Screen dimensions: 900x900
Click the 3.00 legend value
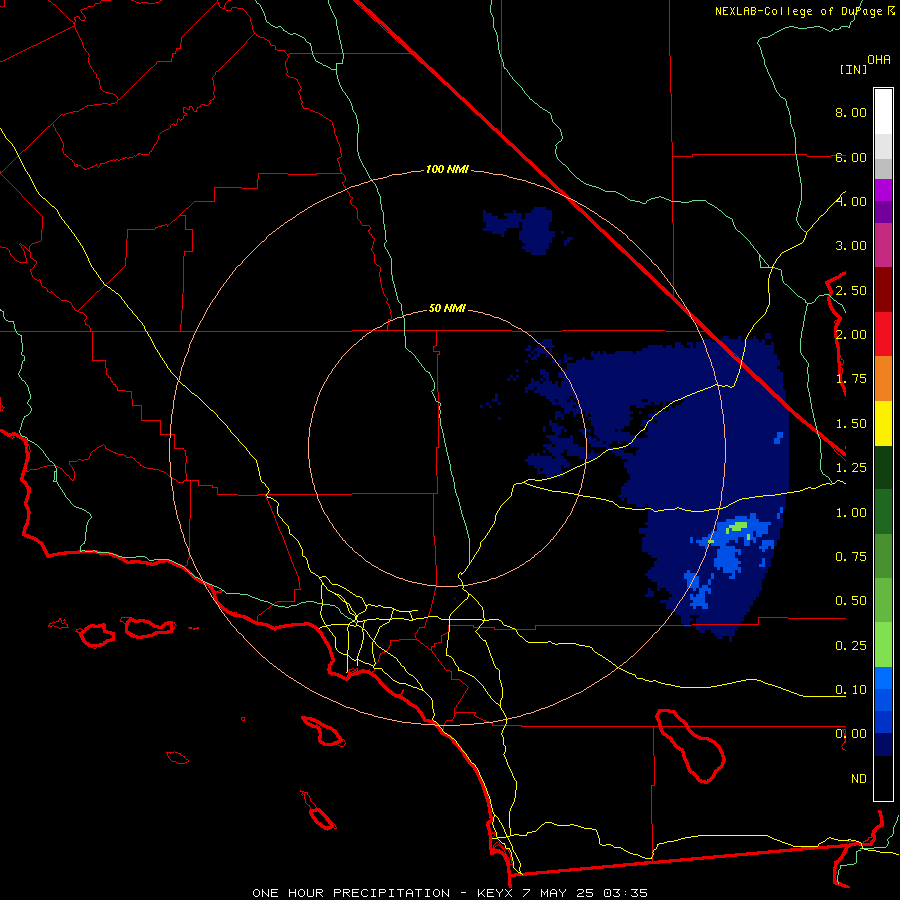click(x=851, y=246)
